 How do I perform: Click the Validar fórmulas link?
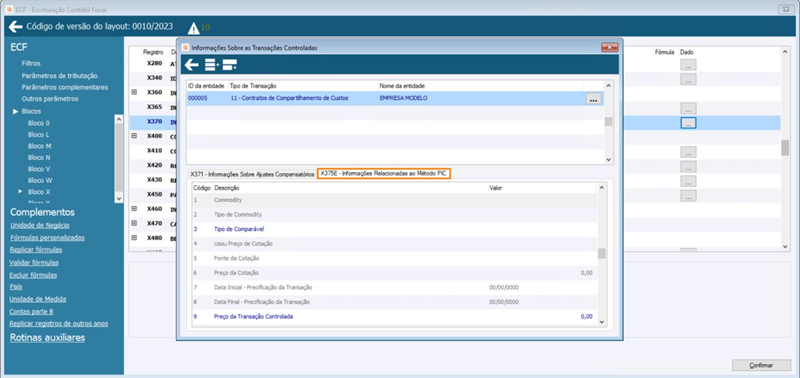point(34,263)
